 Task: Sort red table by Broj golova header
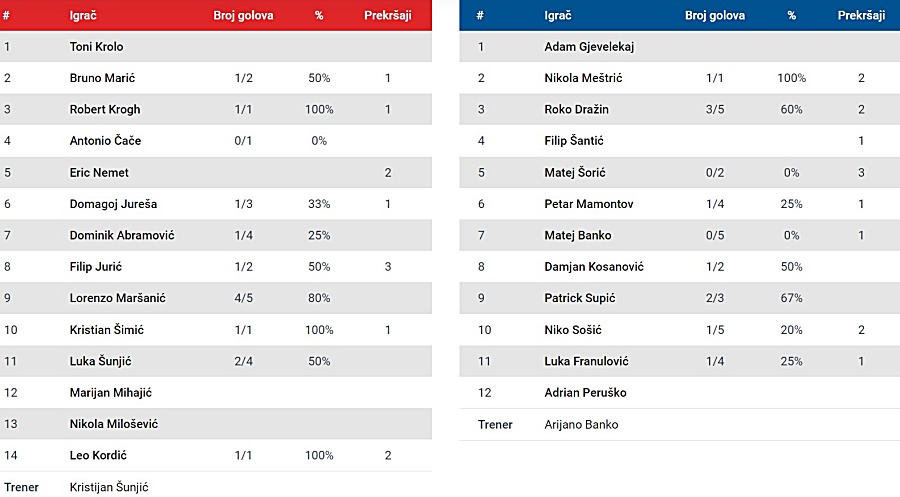(x=243, y=15)
